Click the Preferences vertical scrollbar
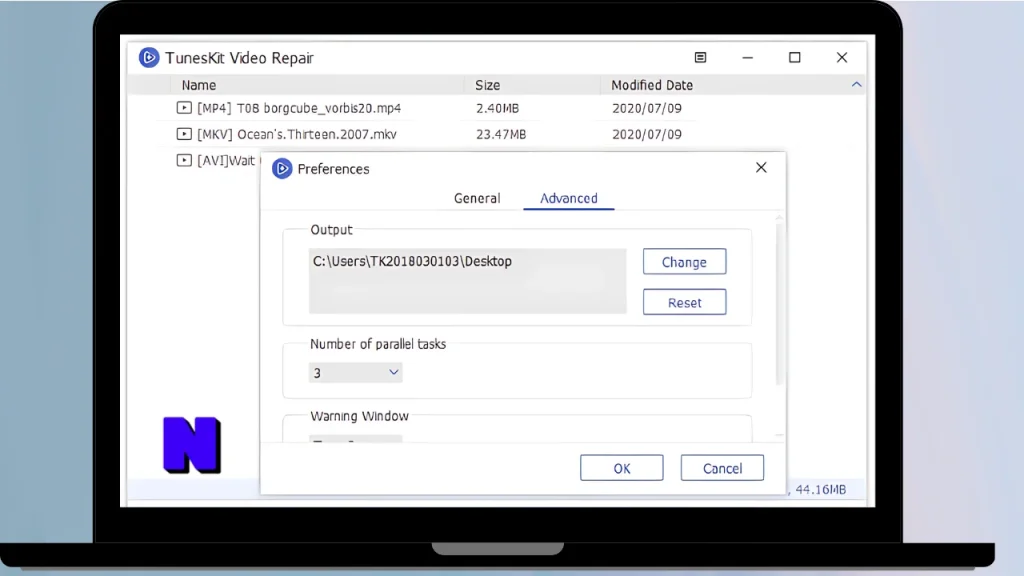1024x576 pixels. (x=779, y=304)
